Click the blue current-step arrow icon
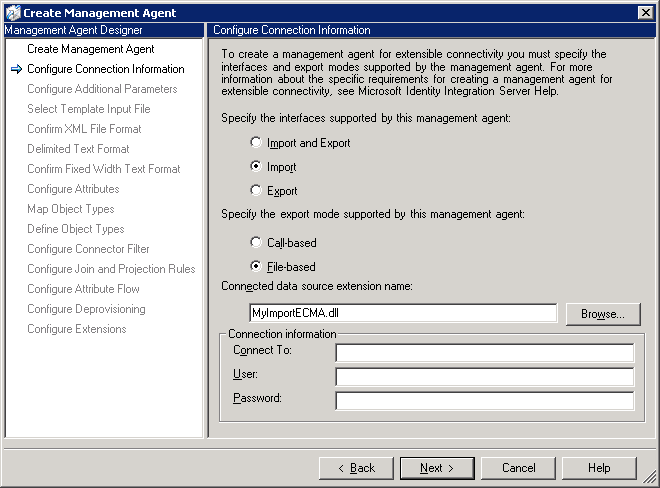This screenshot has width=660, height=488. pos(16,69)
